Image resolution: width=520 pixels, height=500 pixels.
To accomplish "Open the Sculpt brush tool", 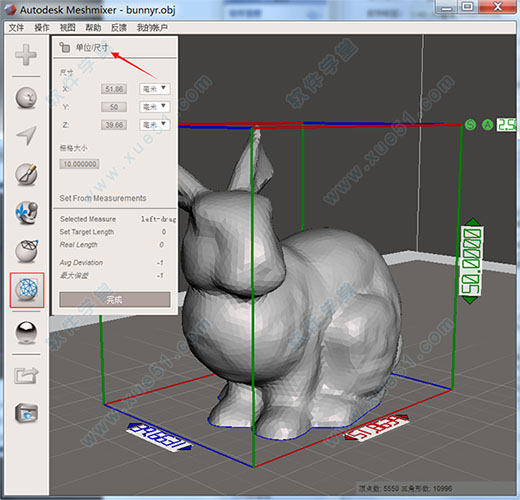I will (26, 174).
